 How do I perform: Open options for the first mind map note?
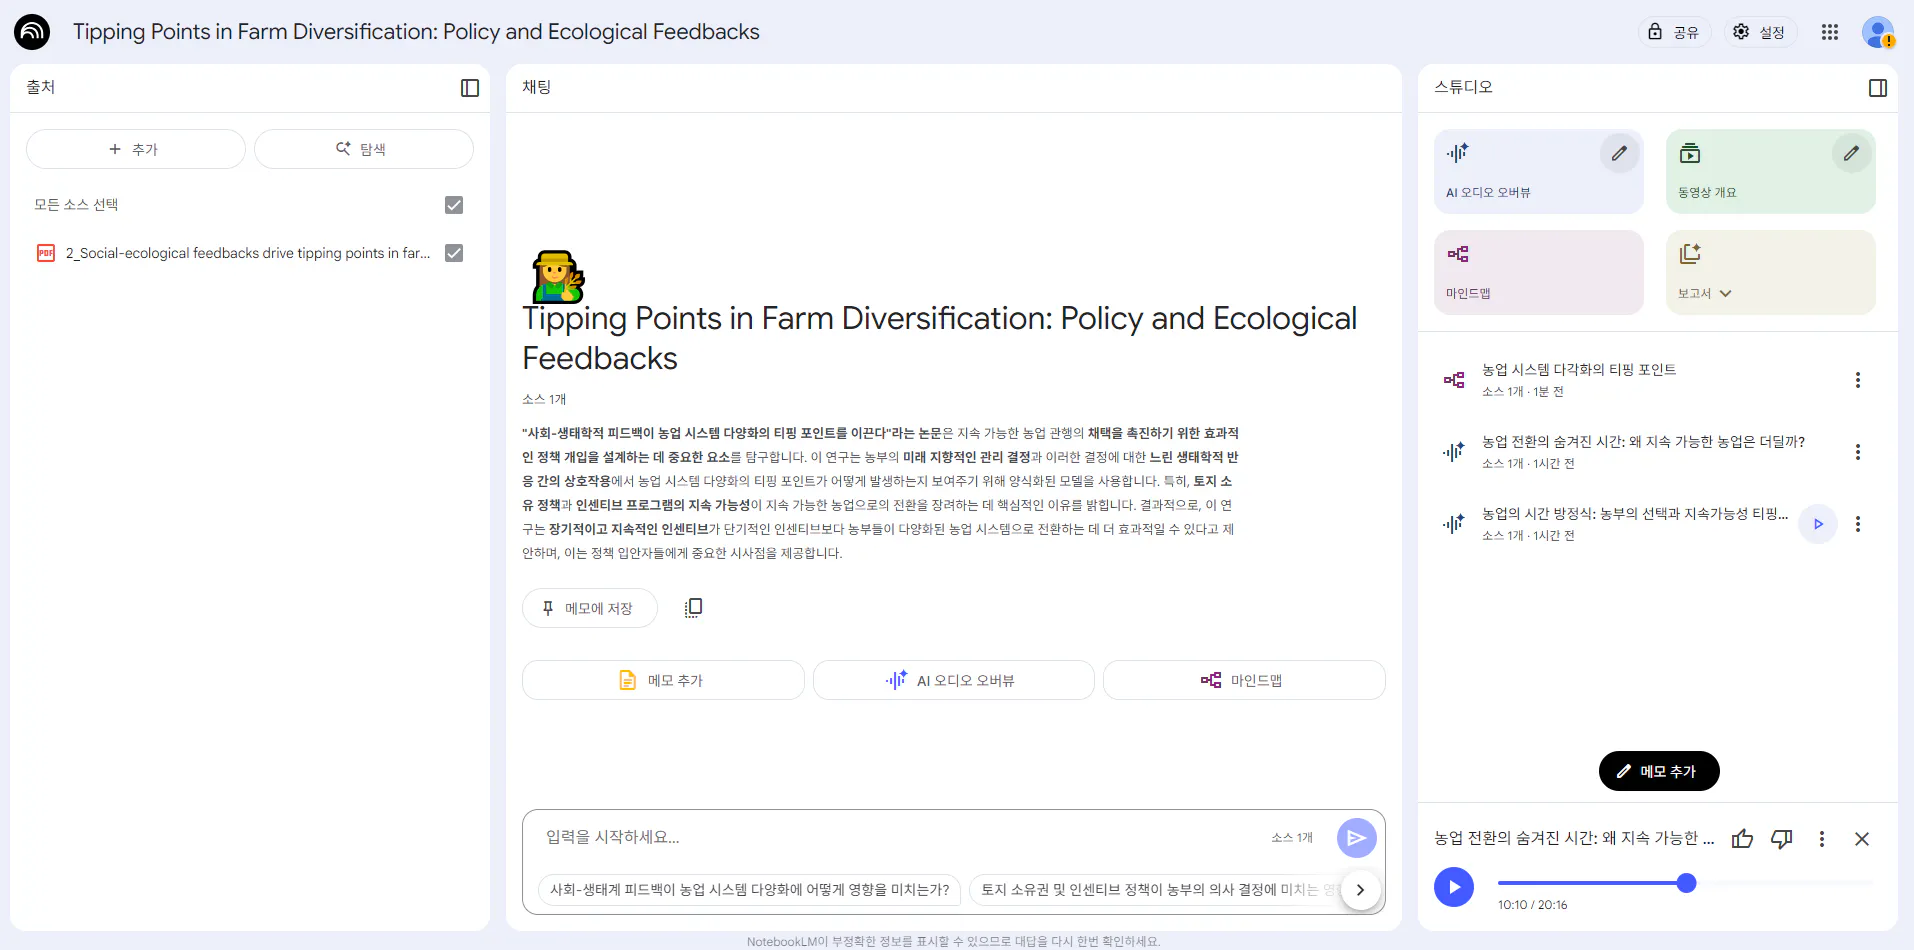click(1857, 380)
